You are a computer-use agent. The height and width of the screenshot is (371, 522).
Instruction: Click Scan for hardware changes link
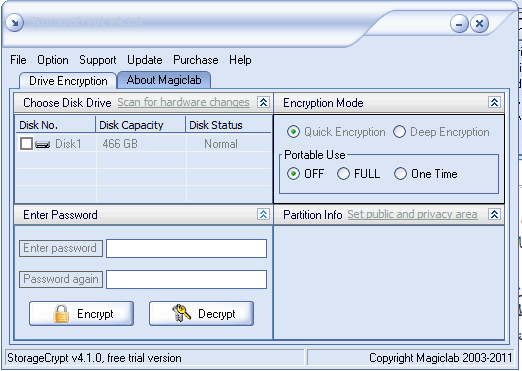pyautogui.click(x=183, y=102)
